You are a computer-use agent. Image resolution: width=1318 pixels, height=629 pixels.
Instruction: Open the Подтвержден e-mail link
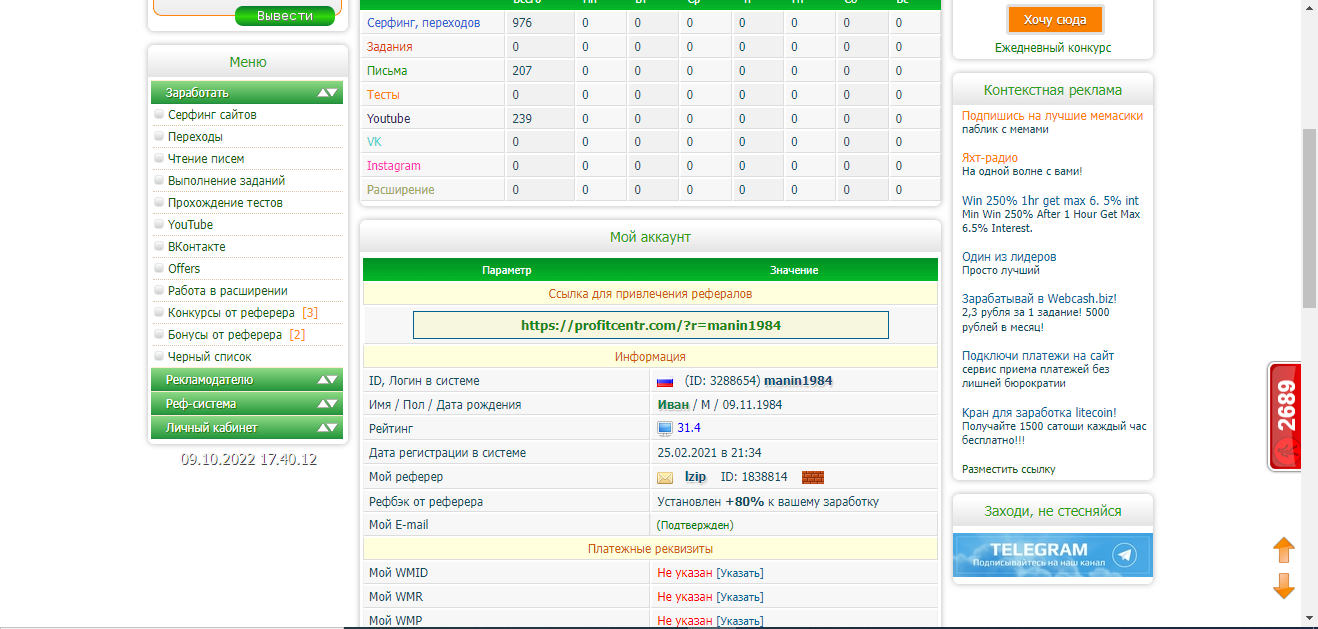pyautogui.click(x=695, y=525)
